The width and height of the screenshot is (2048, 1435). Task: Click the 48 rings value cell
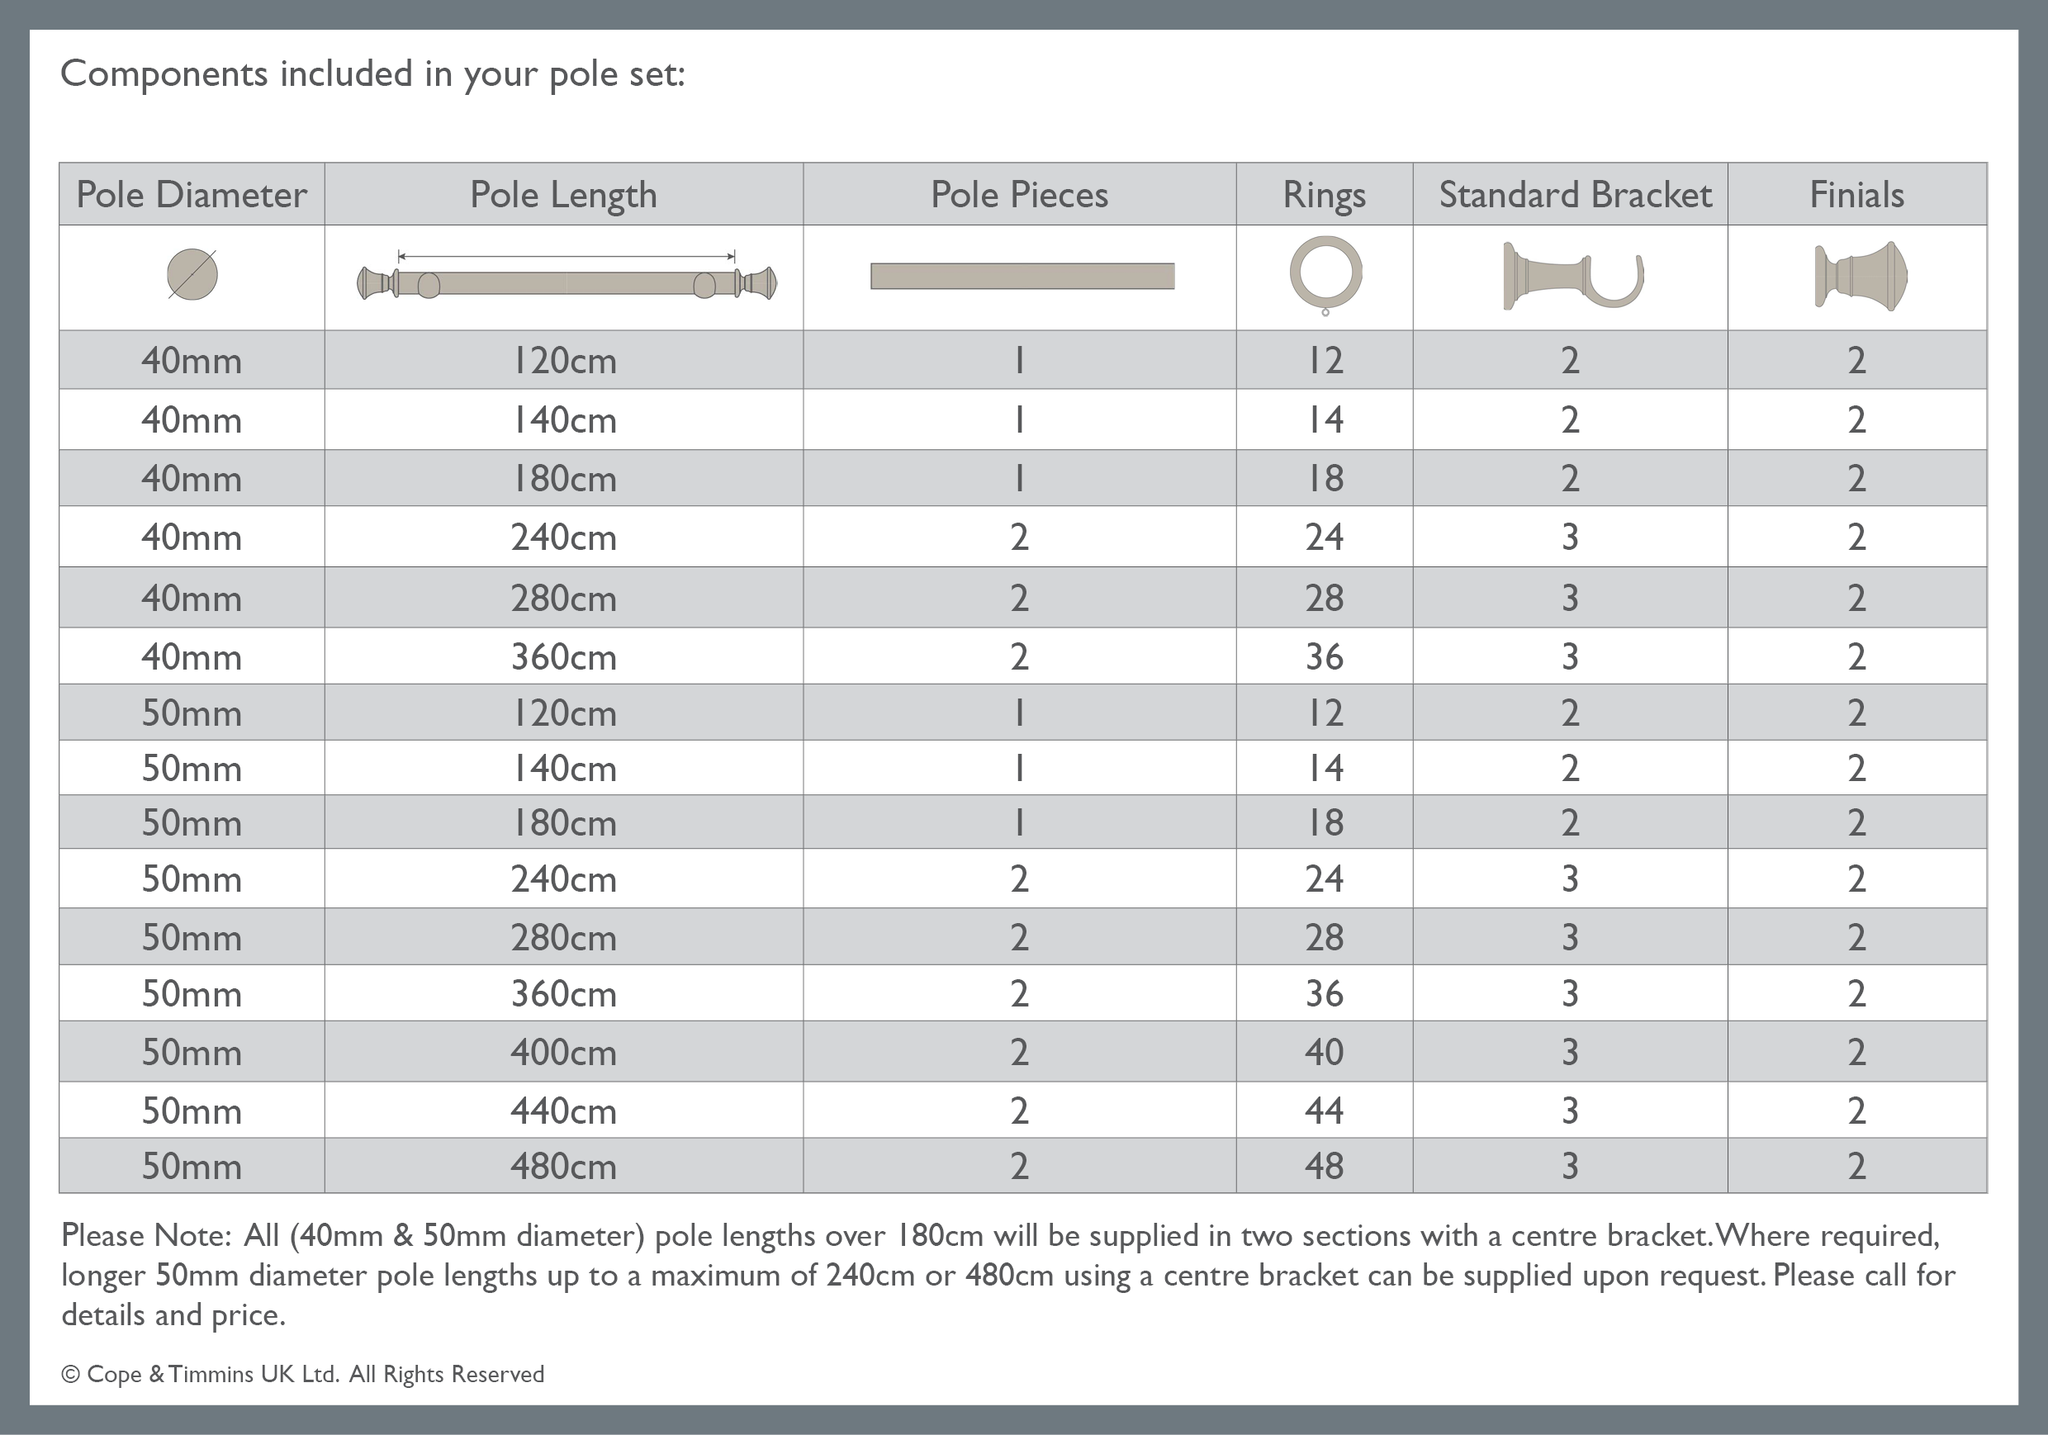1324,1167
